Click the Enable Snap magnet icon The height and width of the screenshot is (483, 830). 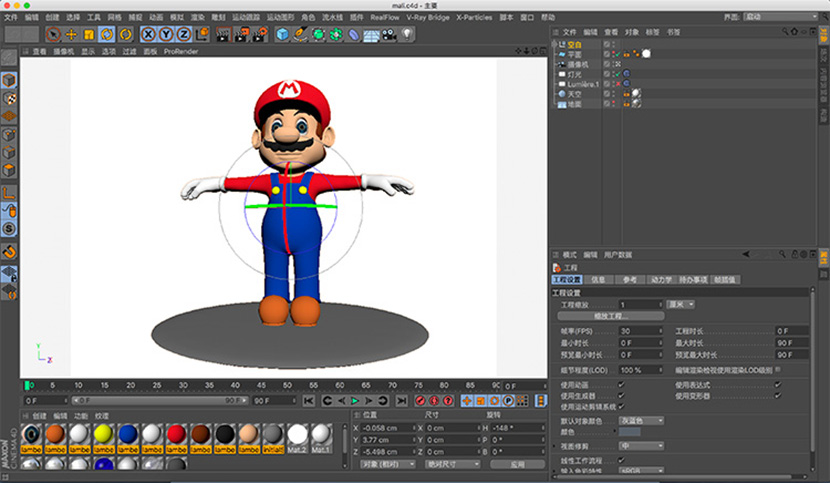[9, 252]
